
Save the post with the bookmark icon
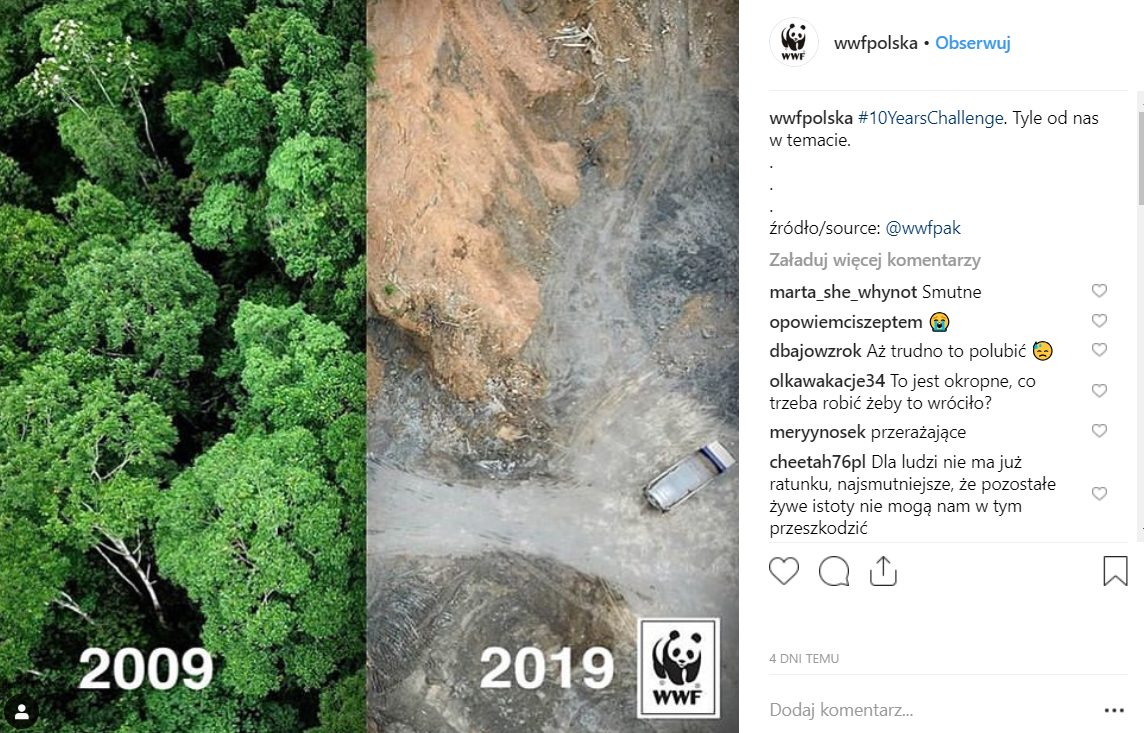pyautogui.click(x=1115, y=571)
